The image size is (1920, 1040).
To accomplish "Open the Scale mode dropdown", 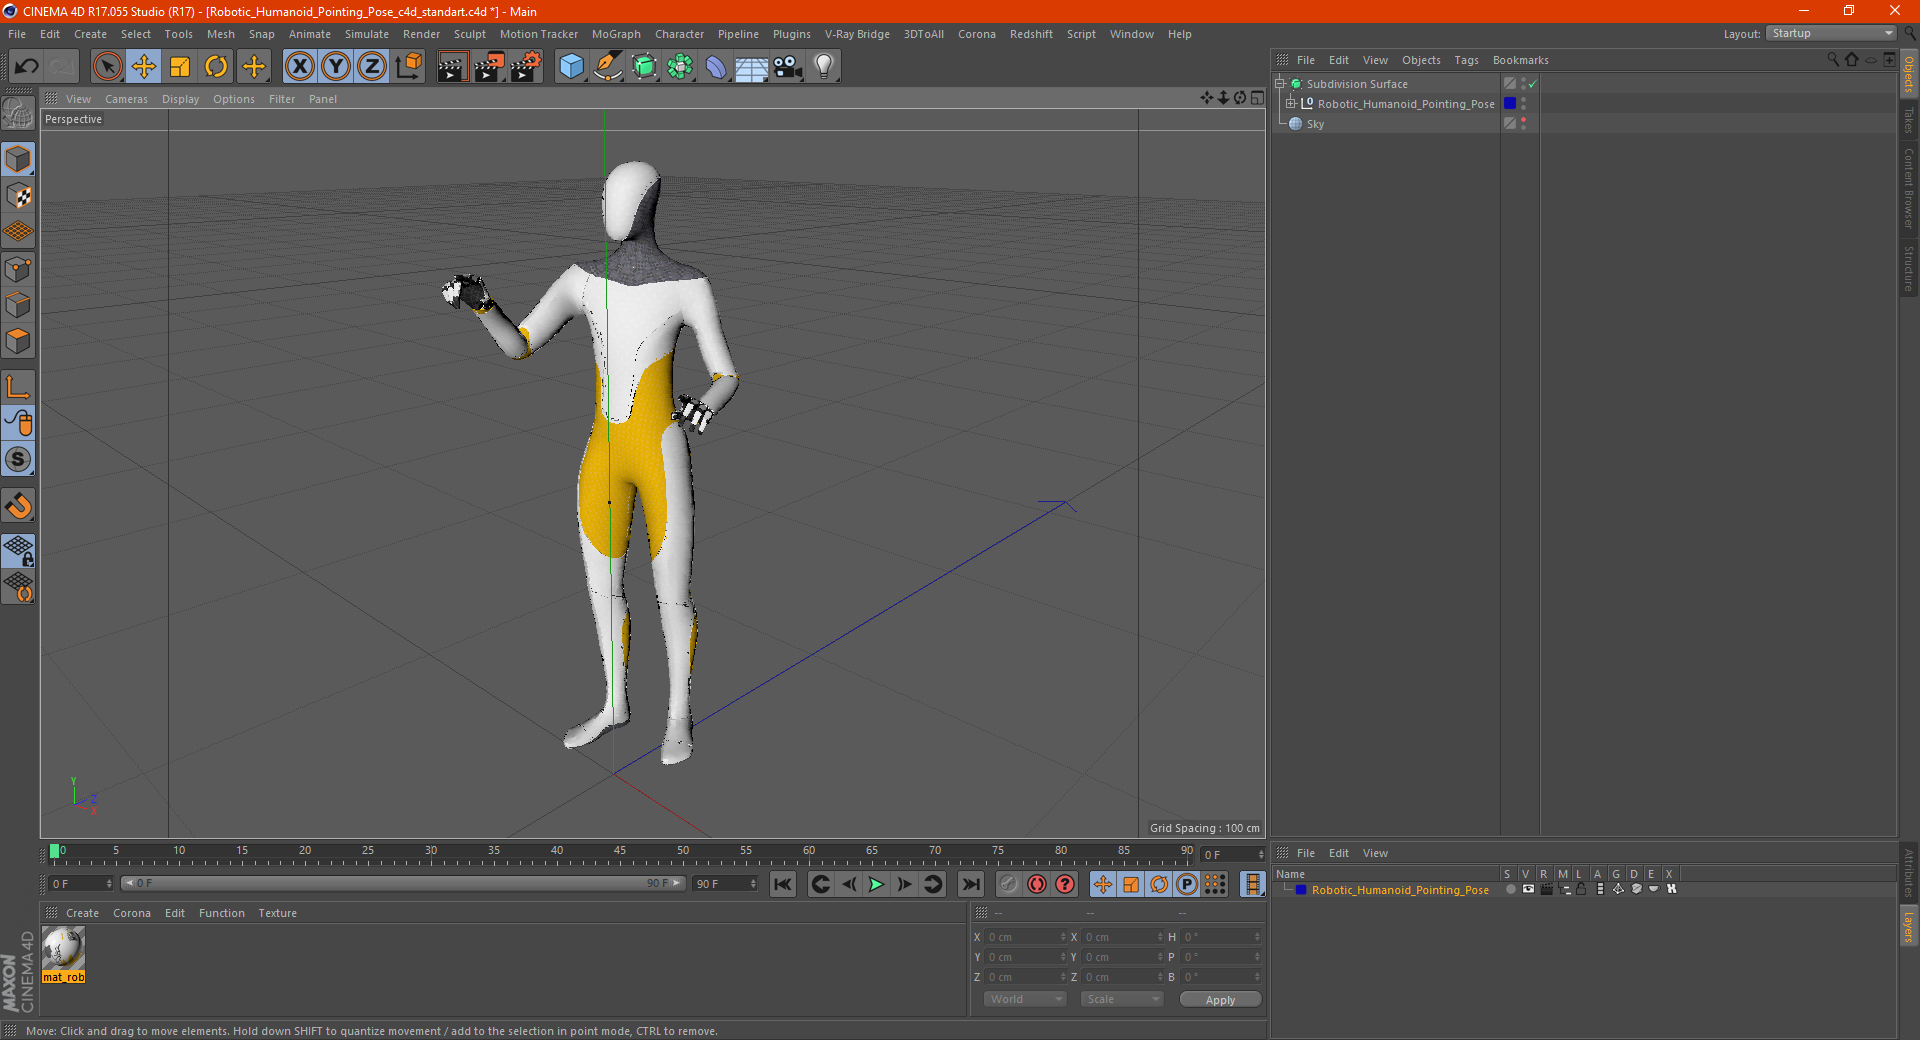I will (x=1122, y=999).
